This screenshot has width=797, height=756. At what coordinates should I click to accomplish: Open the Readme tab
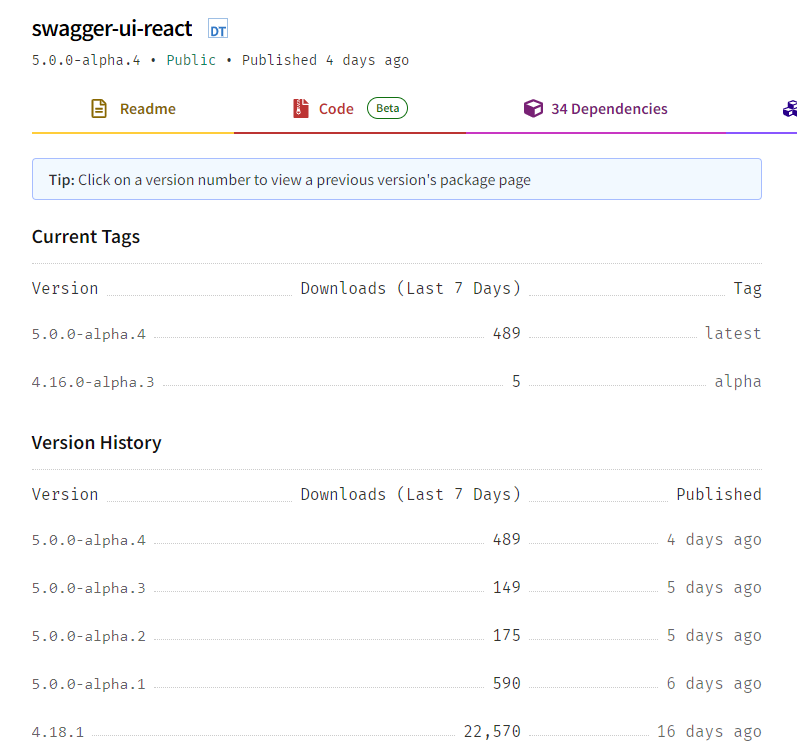point(133,109)
